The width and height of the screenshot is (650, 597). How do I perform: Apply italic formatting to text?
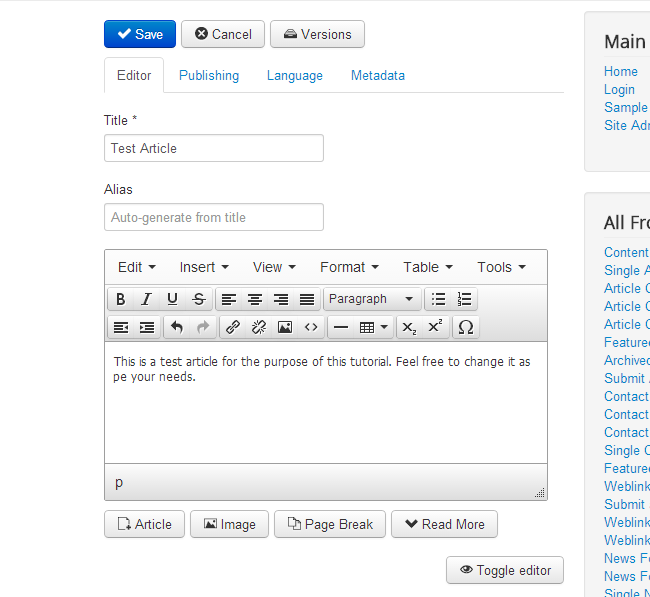pyautogui.click(x=147, y=299)
